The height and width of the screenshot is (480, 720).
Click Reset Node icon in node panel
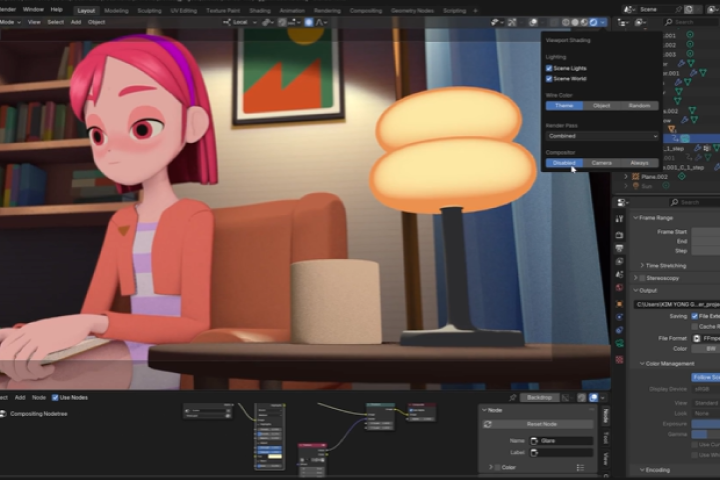tap(488, 424)
